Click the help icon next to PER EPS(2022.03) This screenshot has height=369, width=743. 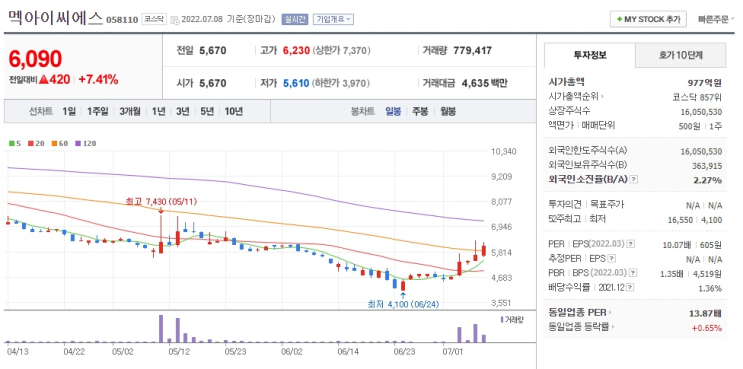(630, 244)
